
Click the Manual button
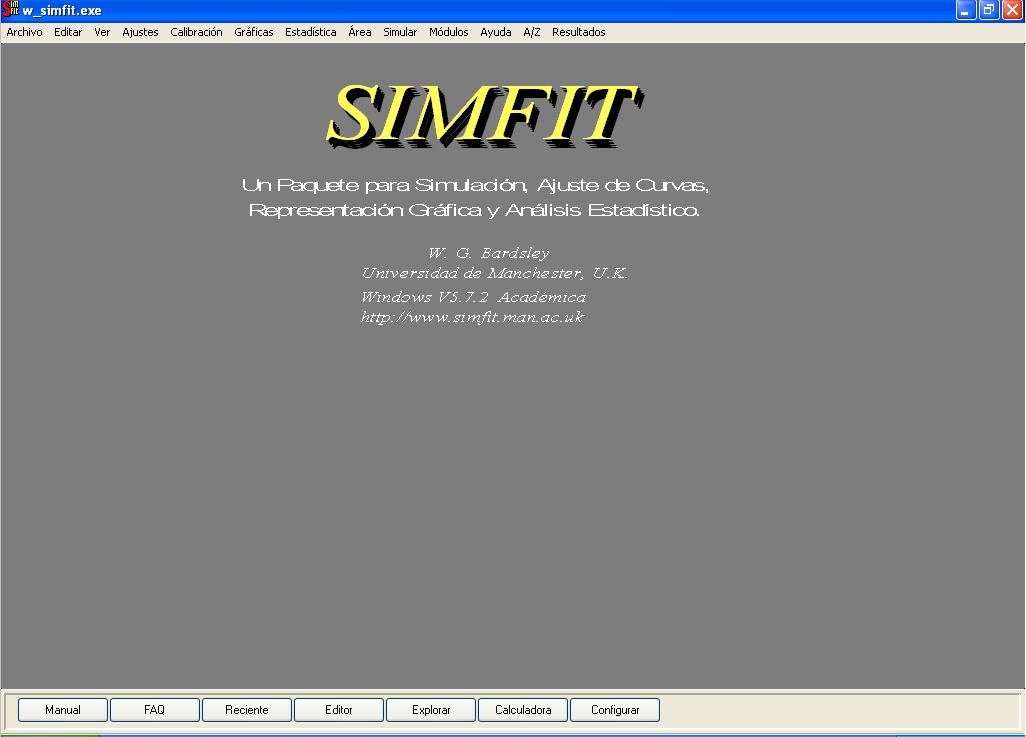[x=63, y=710]
